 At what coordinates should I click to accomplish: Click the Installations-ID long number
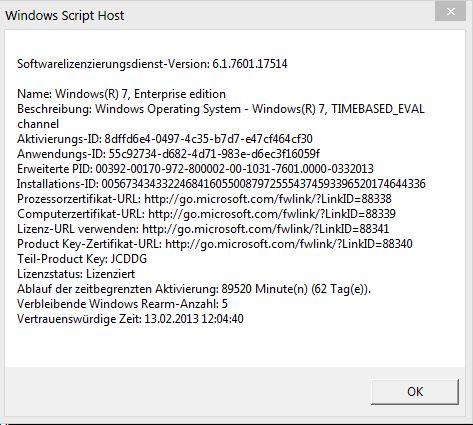point(263,184)
